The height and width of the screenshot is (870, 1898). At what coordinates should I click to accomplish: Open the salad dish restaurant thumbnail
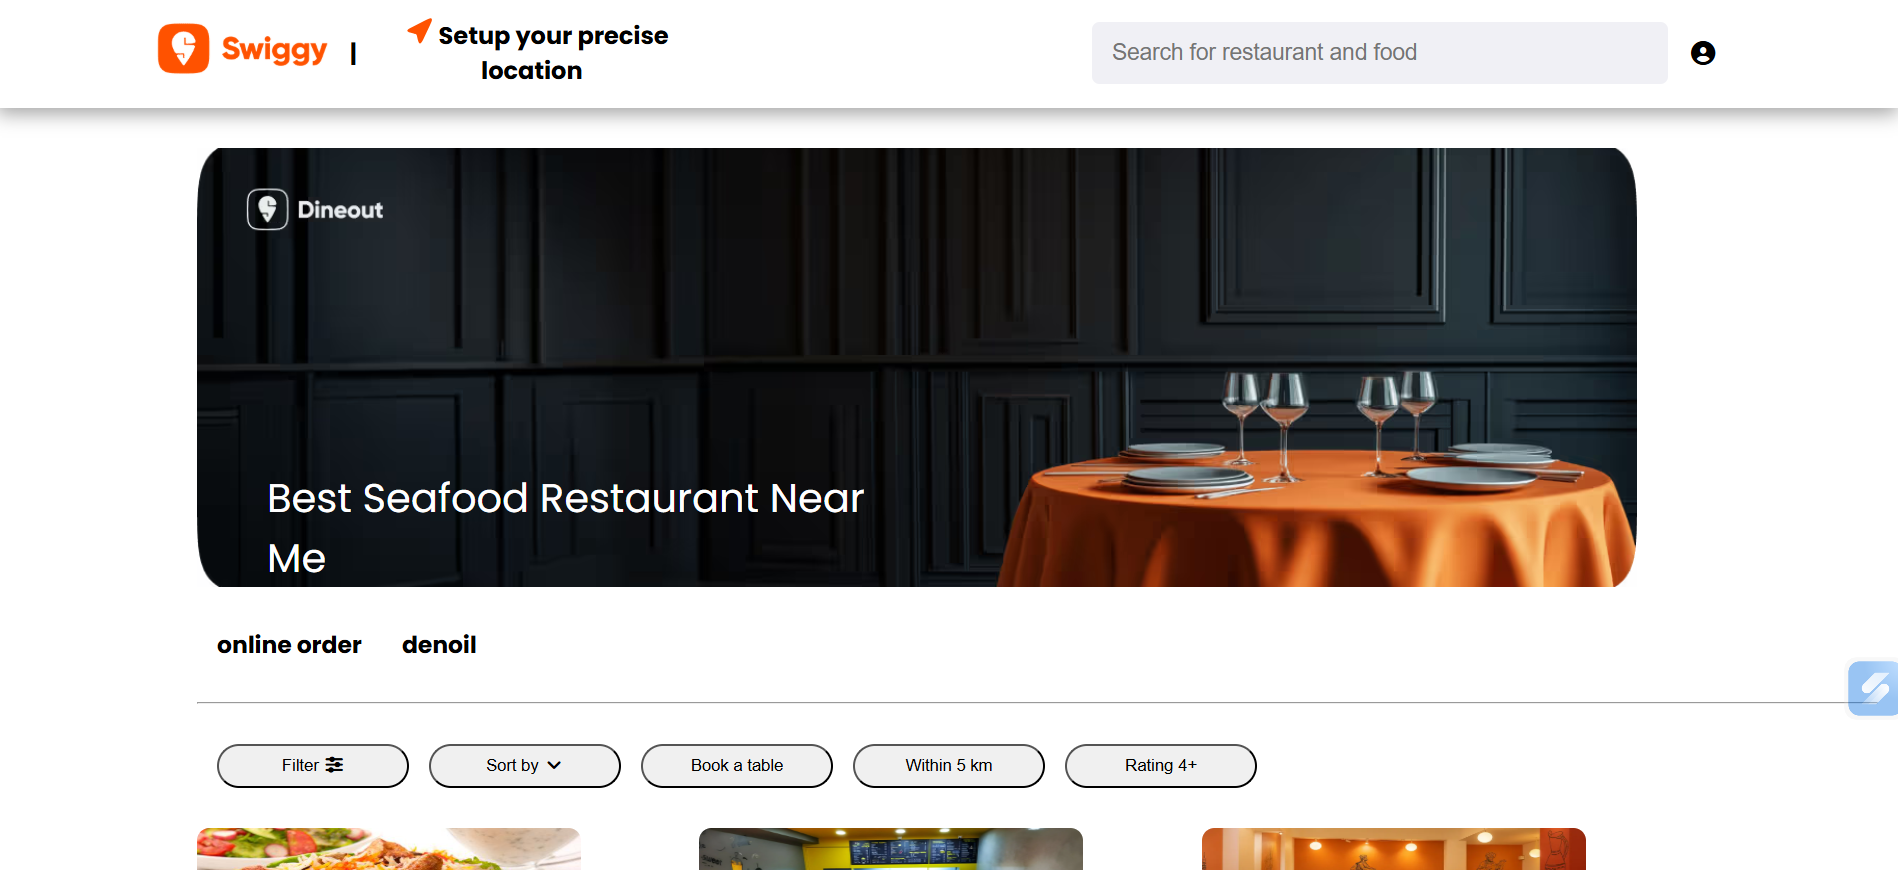pos(389,849)
